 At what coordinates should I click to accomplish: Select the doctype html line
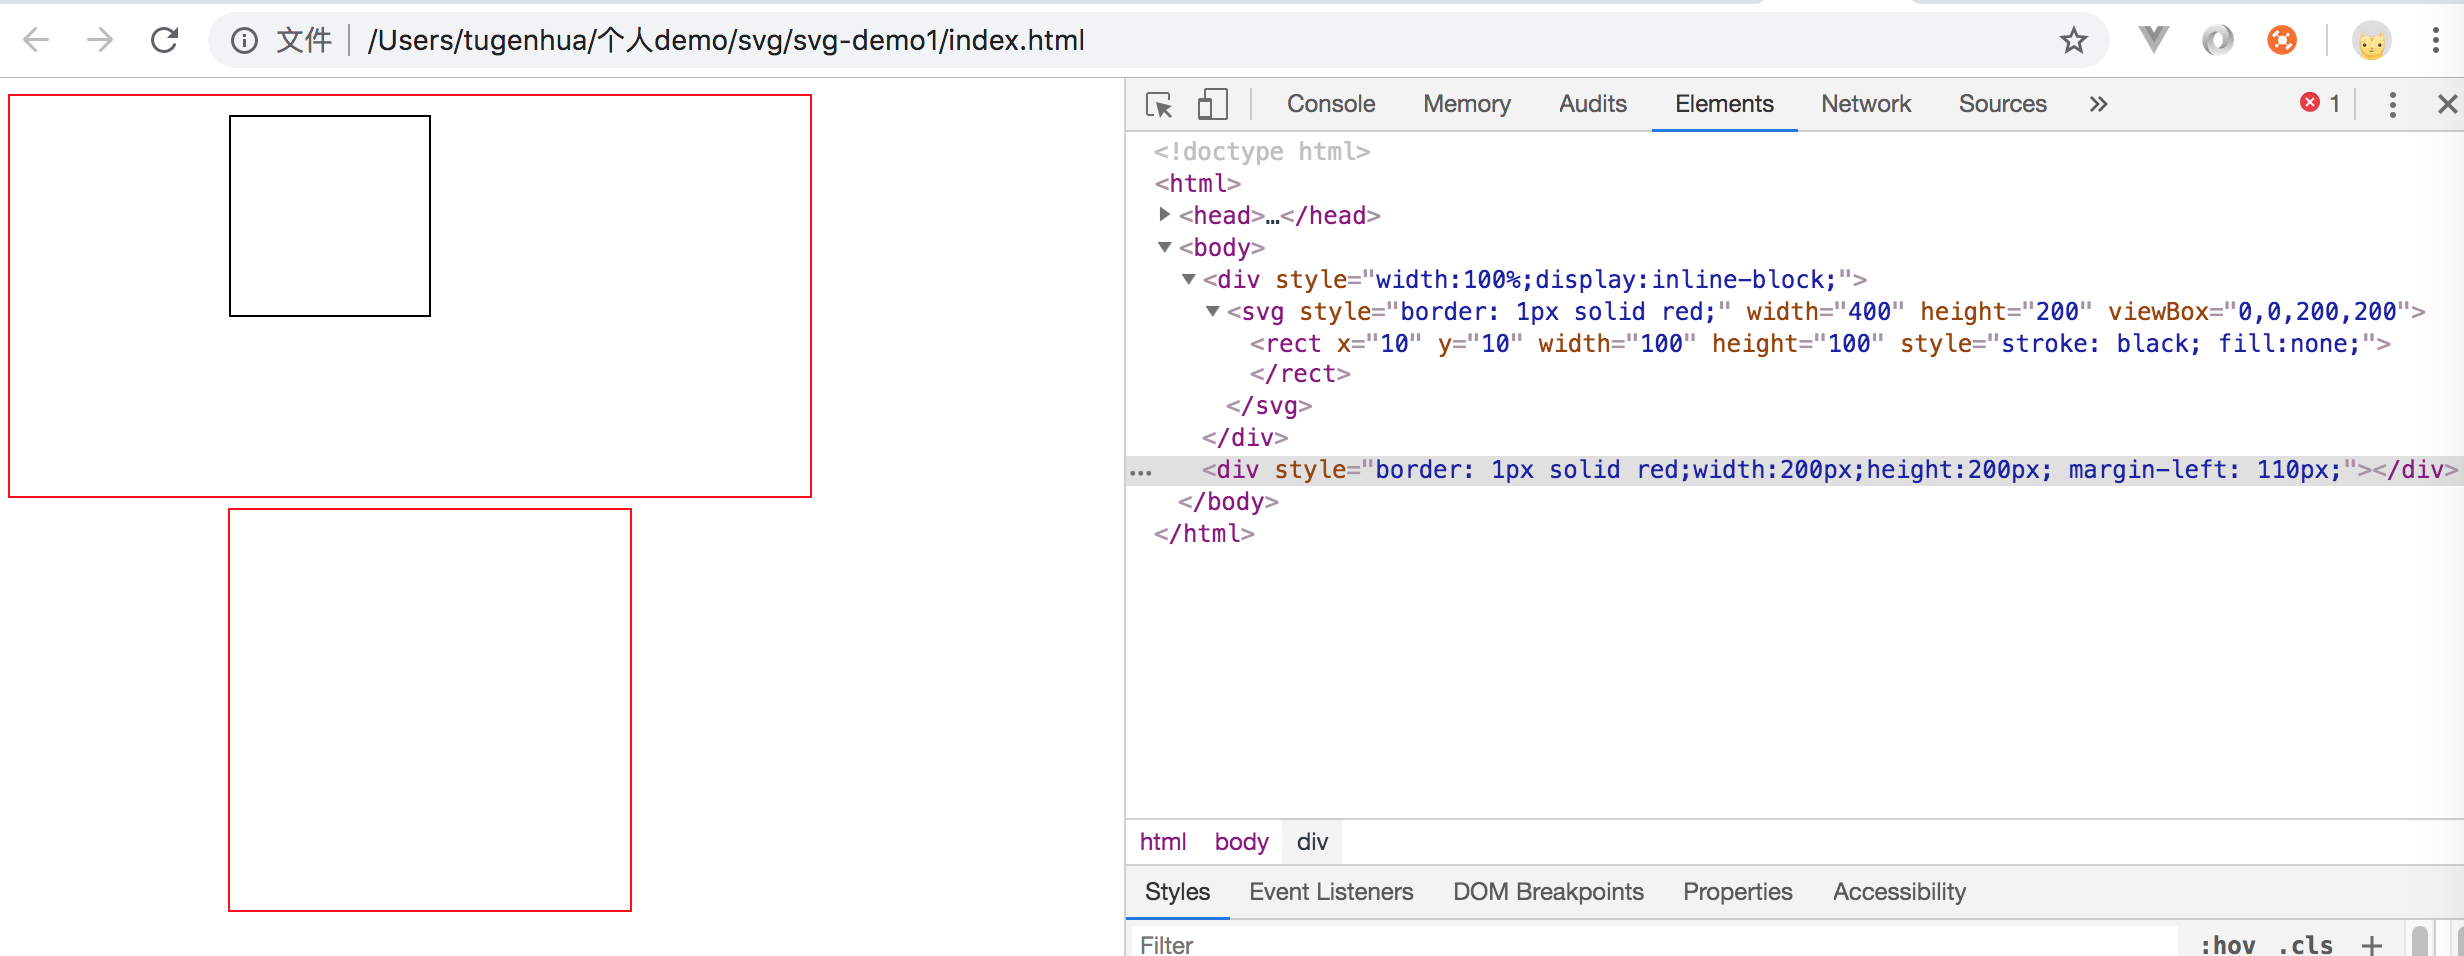pos(1262,151)
